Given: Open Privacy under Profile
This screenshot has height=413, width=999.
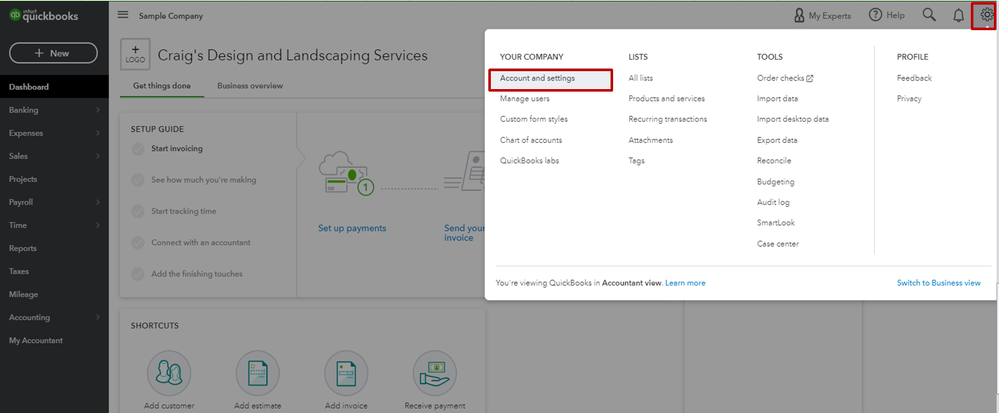Looking at the screenshot, I should pos(909,99).
